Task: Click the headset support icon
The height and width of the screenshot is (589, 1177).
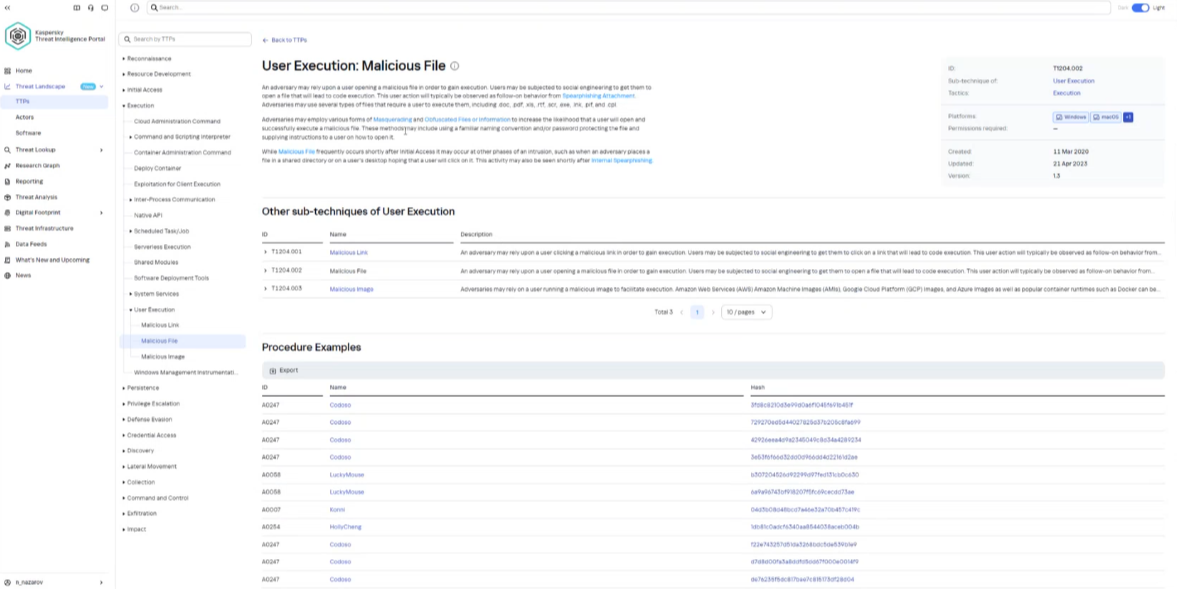Action: pyautogui.click(x=91, y=8)
